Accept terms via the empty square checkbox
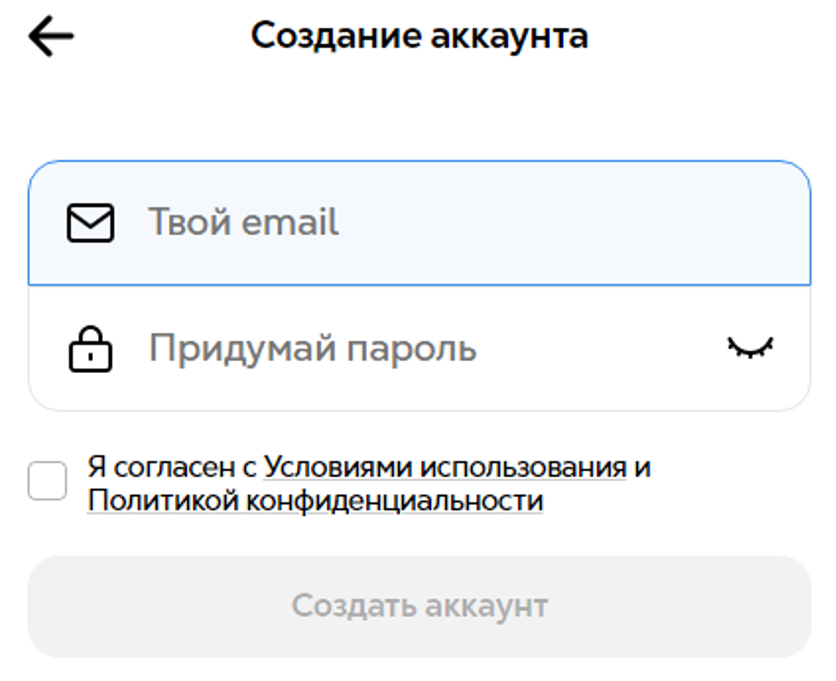The width and height of the screenshot is (836, 681). tap(47, 480)
